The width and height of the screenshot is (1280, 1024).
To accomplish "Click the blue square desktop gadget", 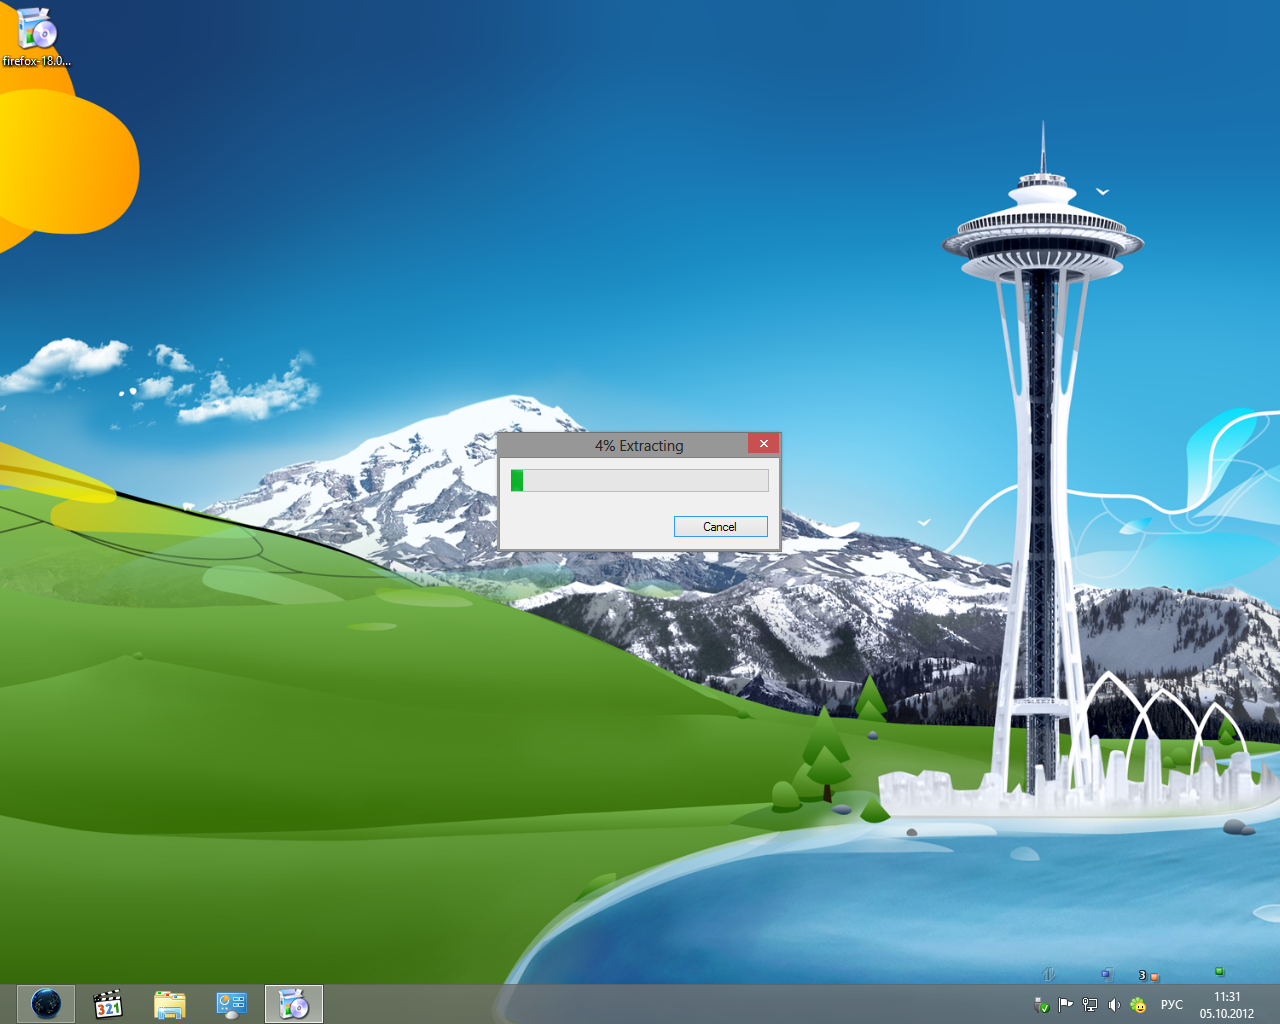I will click(x=1106, y=973).
